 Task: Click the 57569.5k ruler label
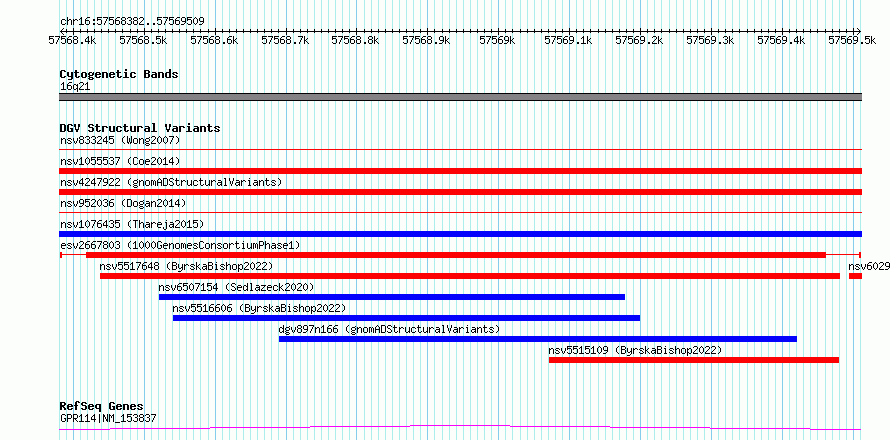[851, 40]
